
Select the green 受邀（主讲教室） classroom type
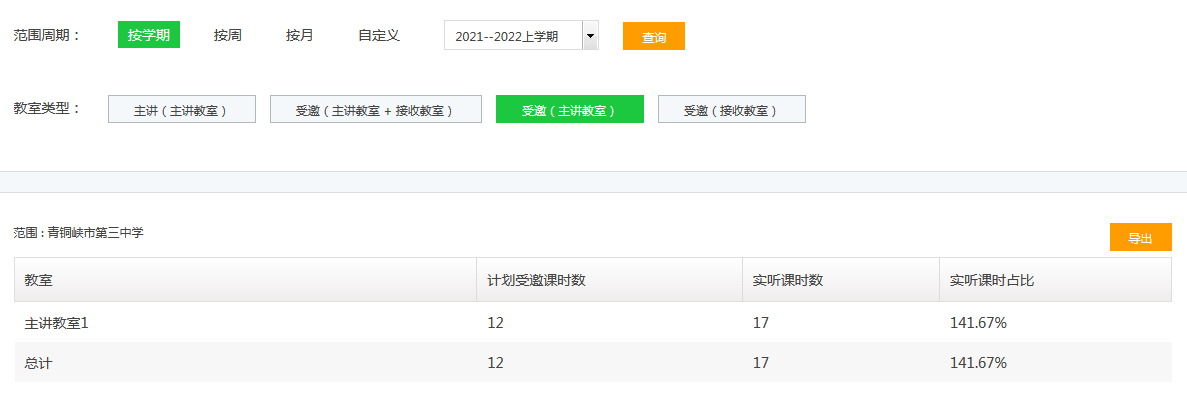click(569, 109)
